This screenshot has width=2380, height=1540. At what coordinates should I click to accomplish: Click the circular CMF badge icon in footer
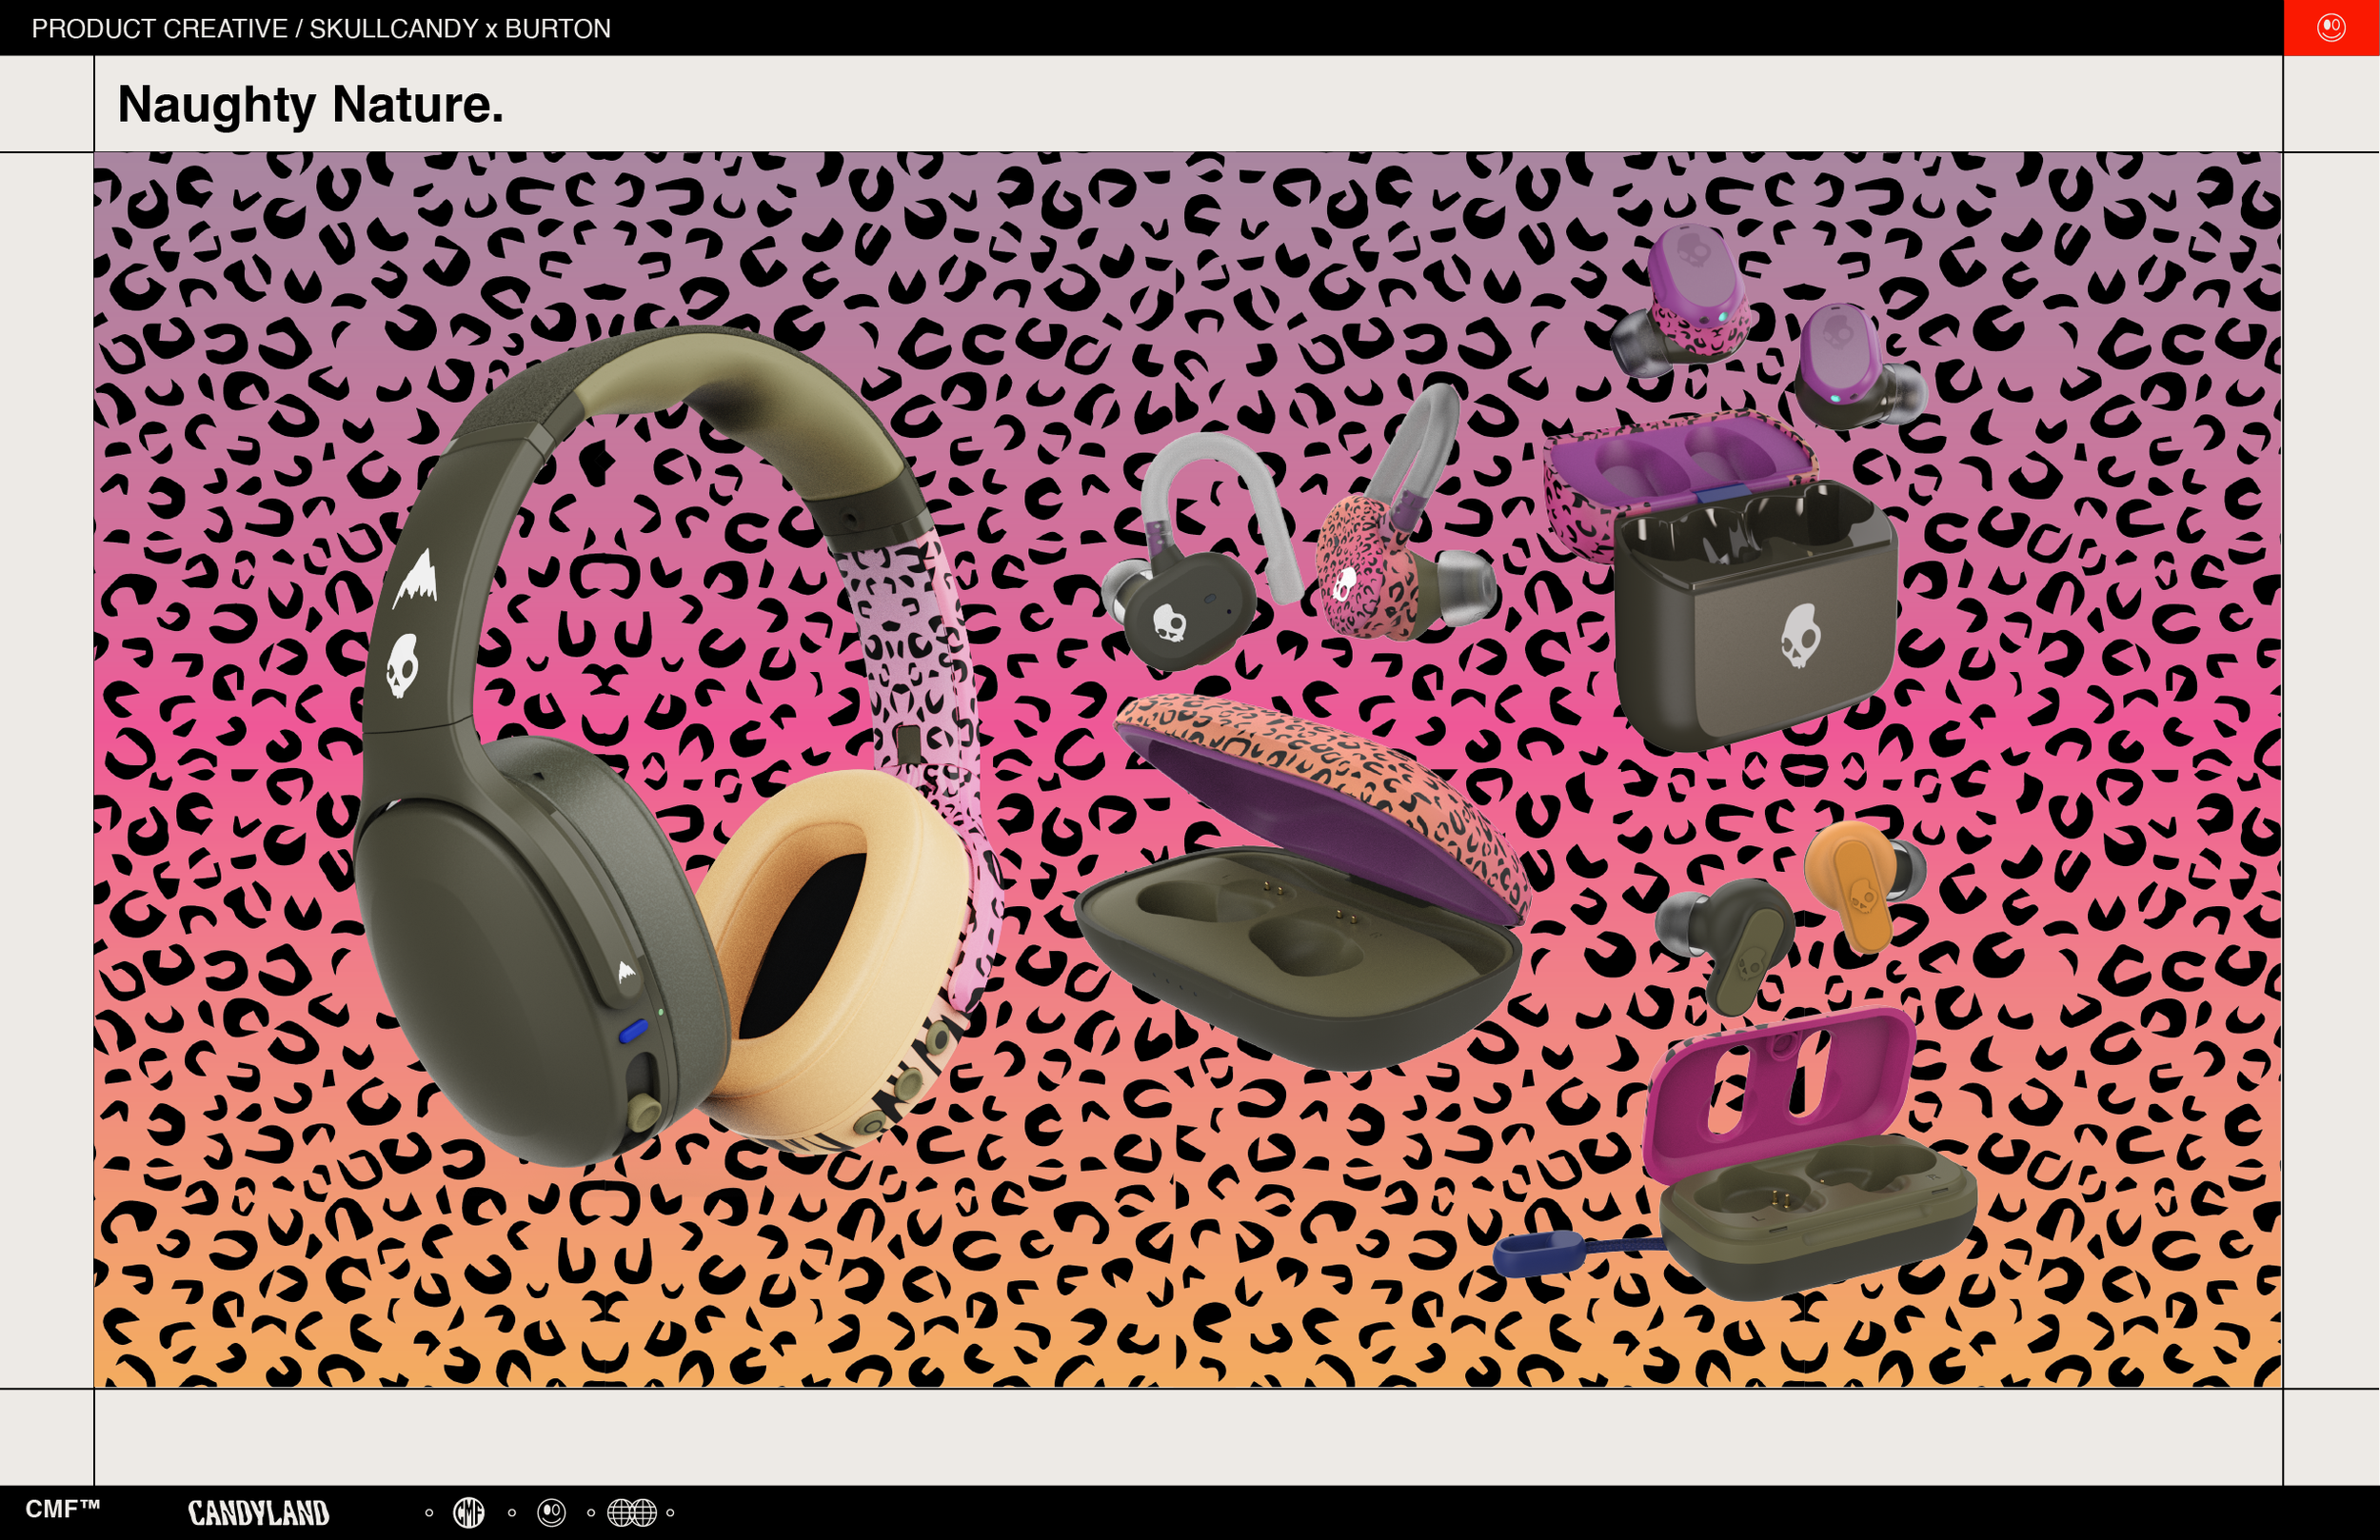point(469,1512)
